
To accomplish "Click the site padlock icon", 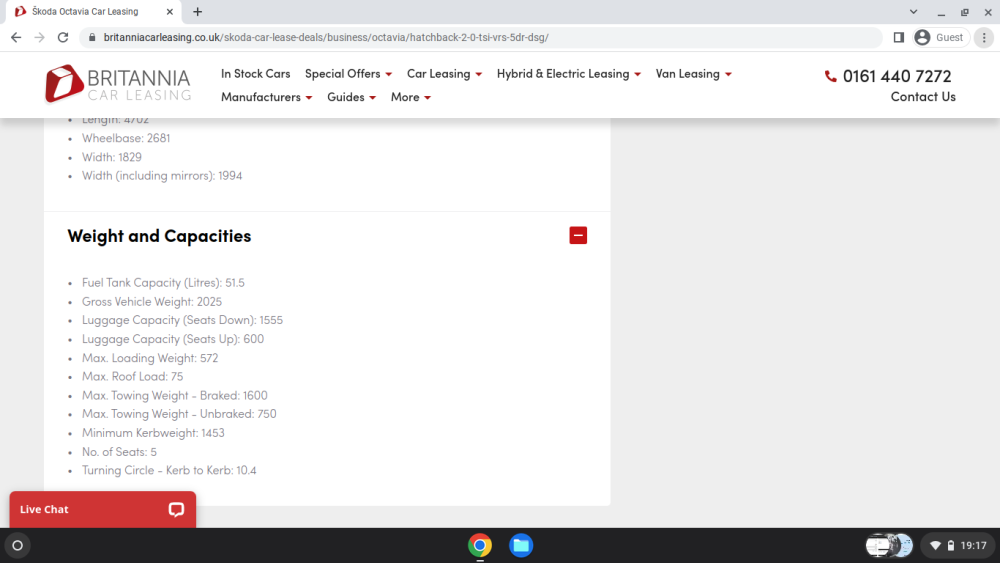I will pyautogui.click(x=92, y=38).
